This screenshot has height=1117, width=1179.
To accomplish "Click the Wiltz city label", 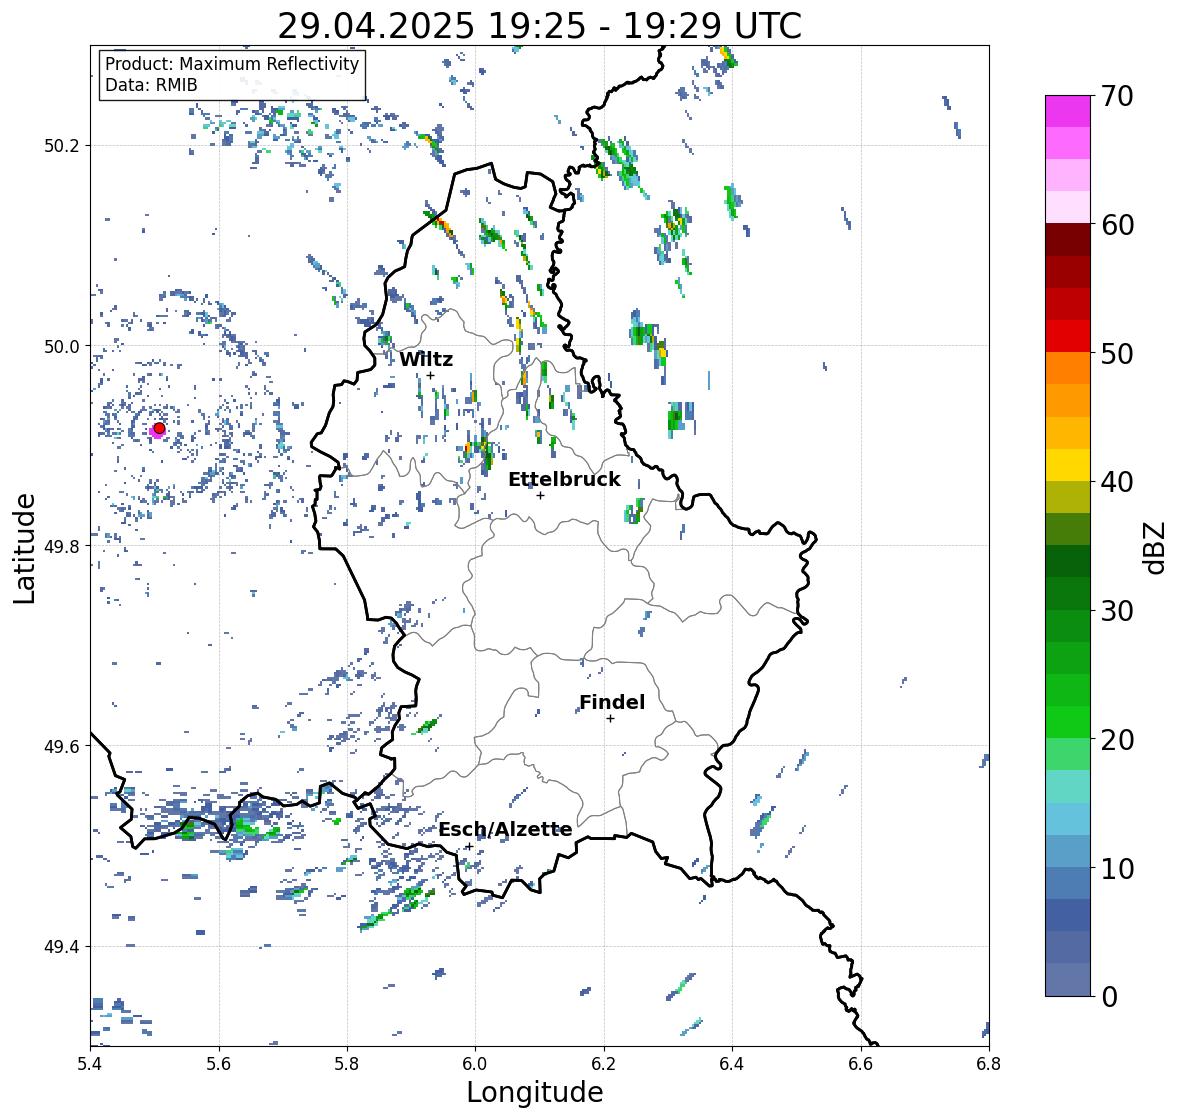I will click(x=426, y=359).
